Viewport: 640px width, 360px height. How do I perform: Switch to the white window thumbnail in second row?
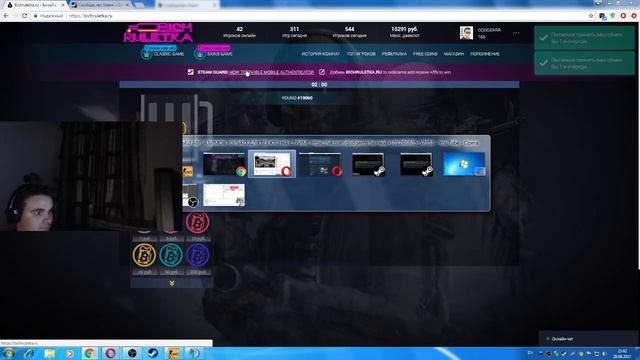224,195
